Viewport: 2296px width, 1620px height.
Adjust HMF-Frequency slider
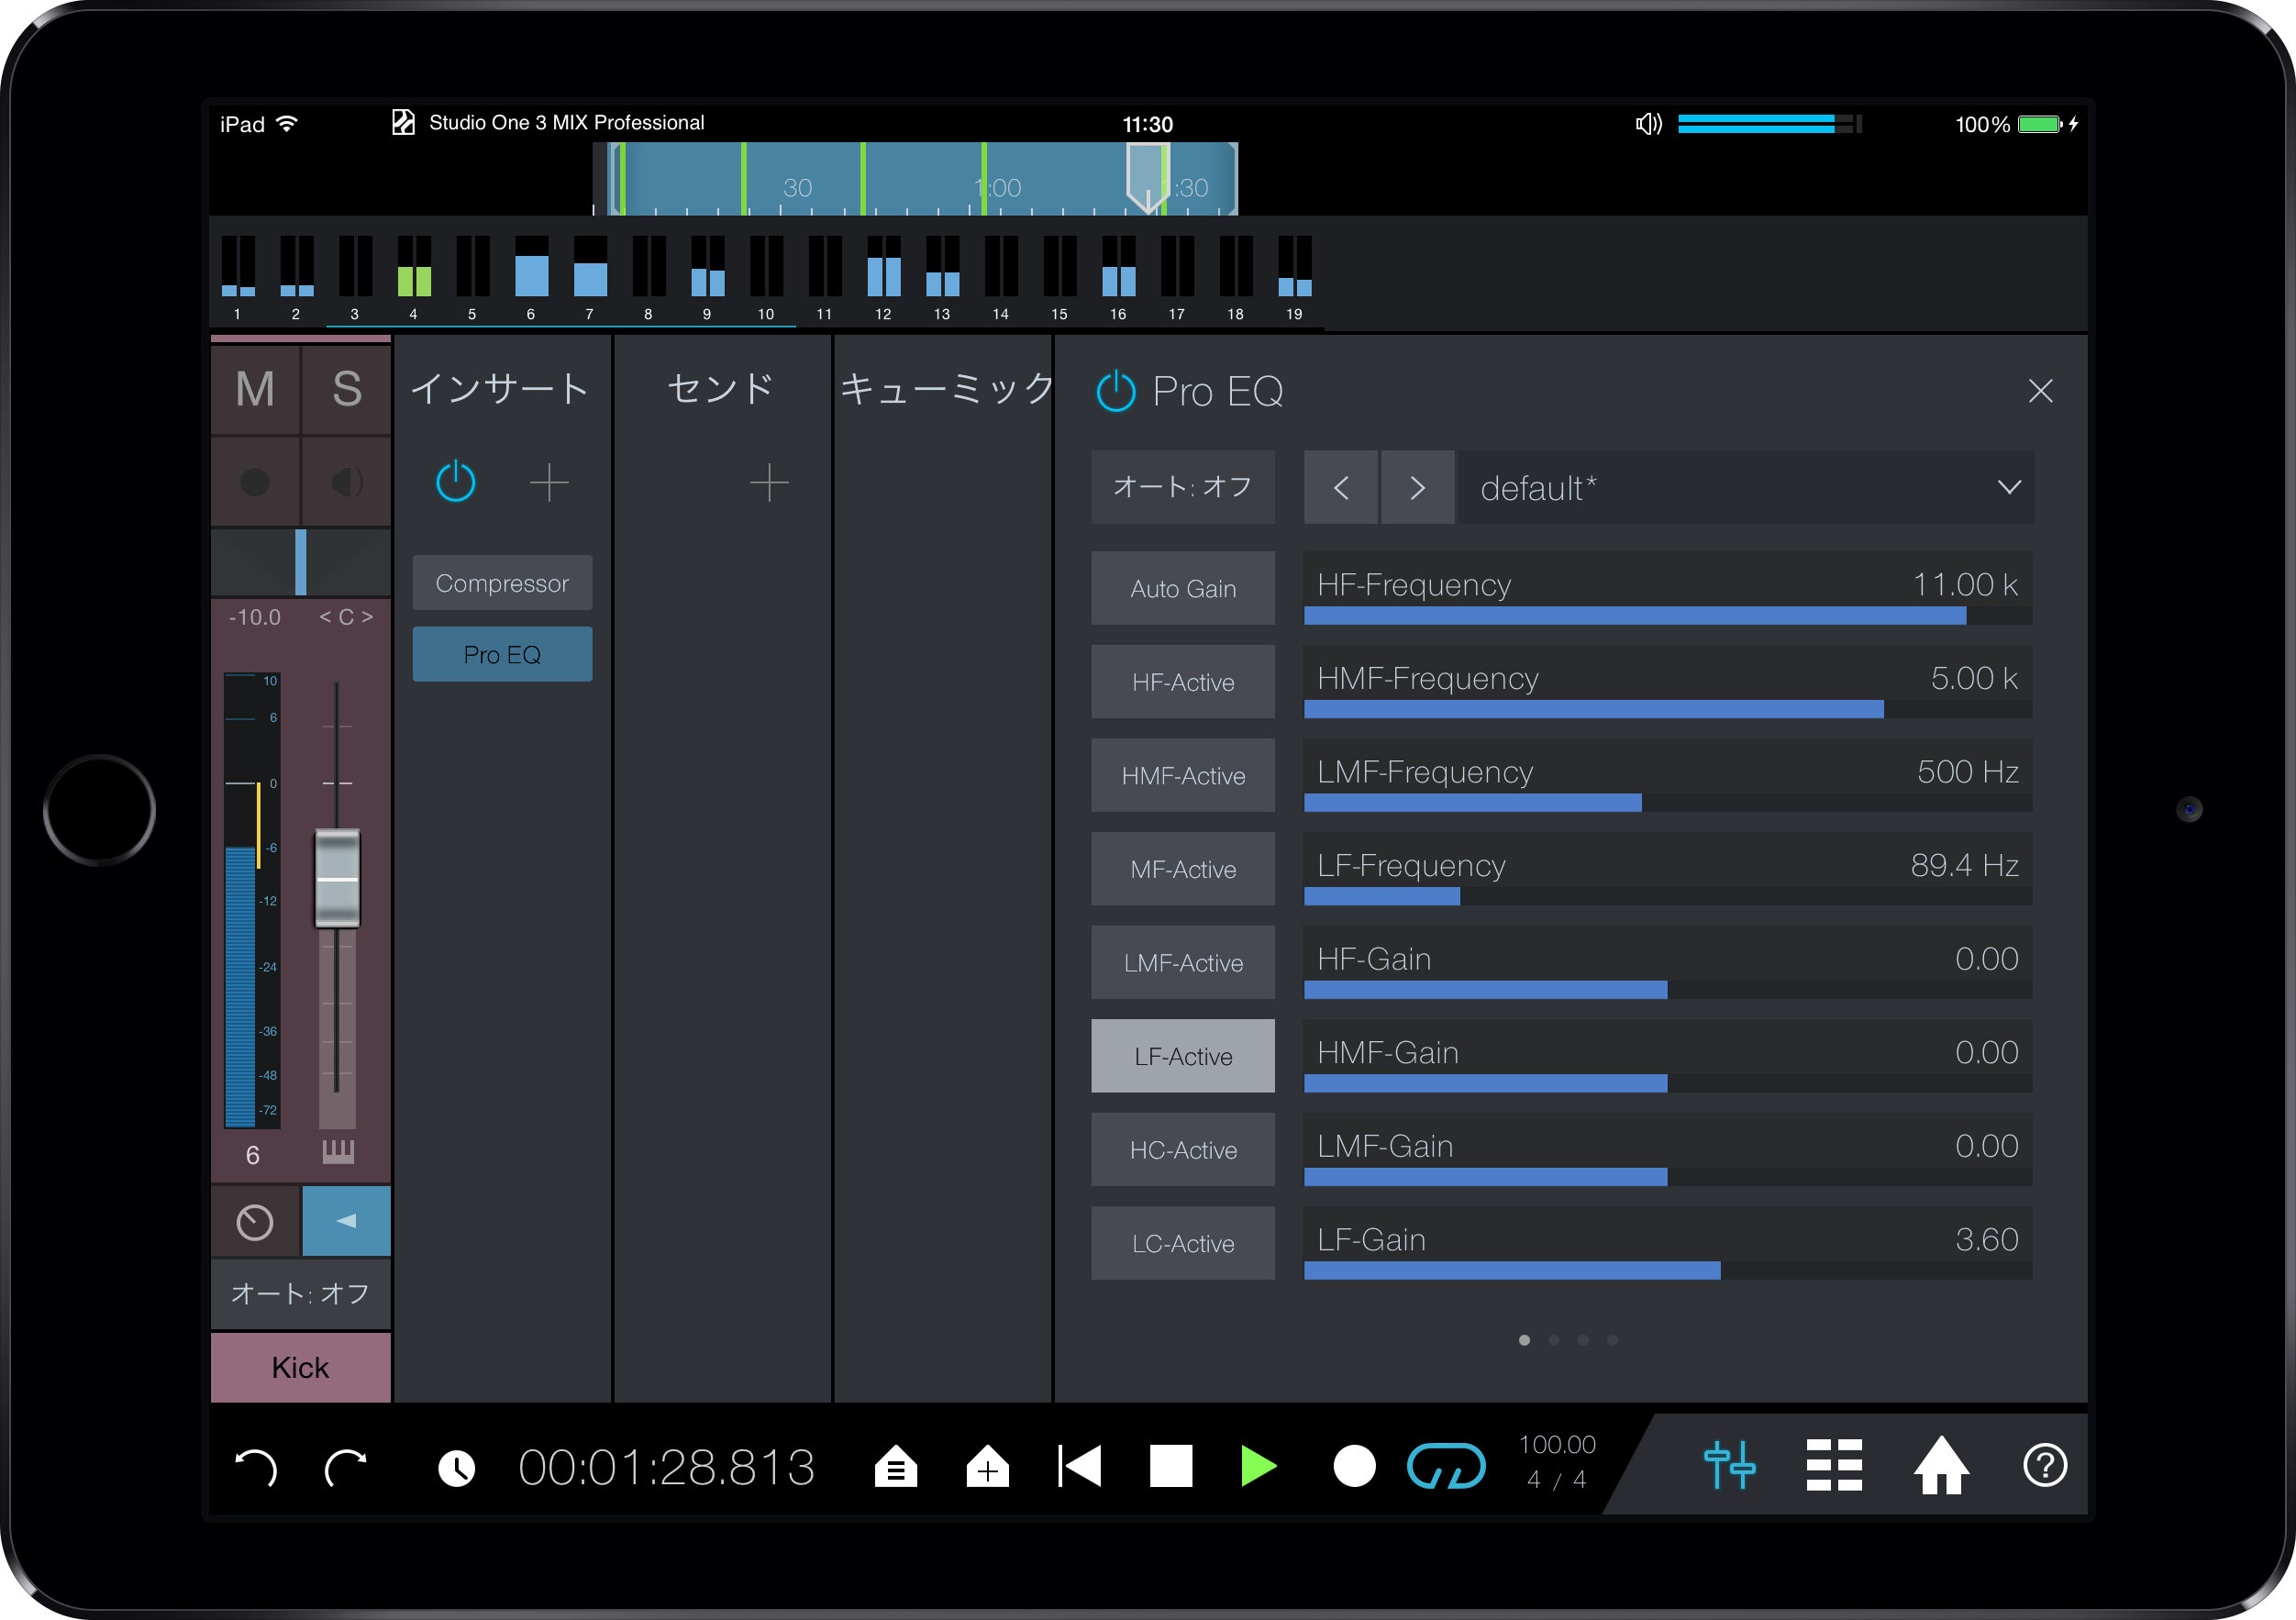1668,683
